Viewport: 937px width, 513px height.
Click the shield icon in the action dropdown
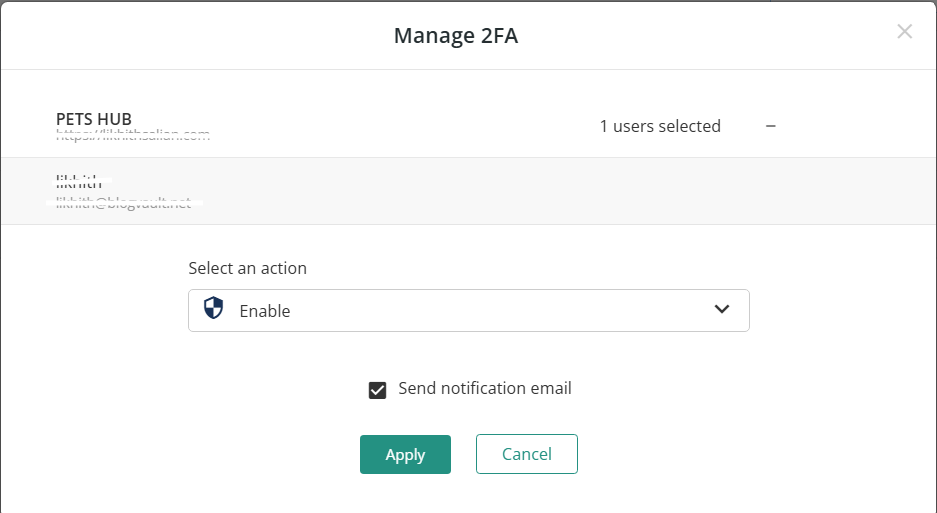point(213,309)
